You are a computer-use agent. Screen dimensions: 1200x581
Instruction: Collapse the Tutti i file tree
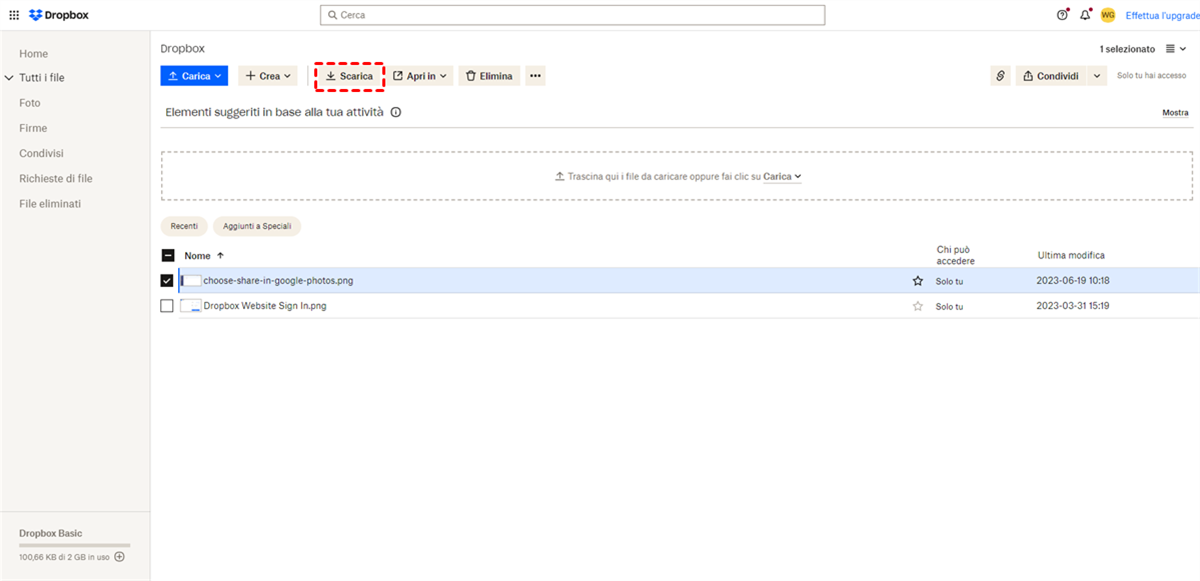click(9, 78)
